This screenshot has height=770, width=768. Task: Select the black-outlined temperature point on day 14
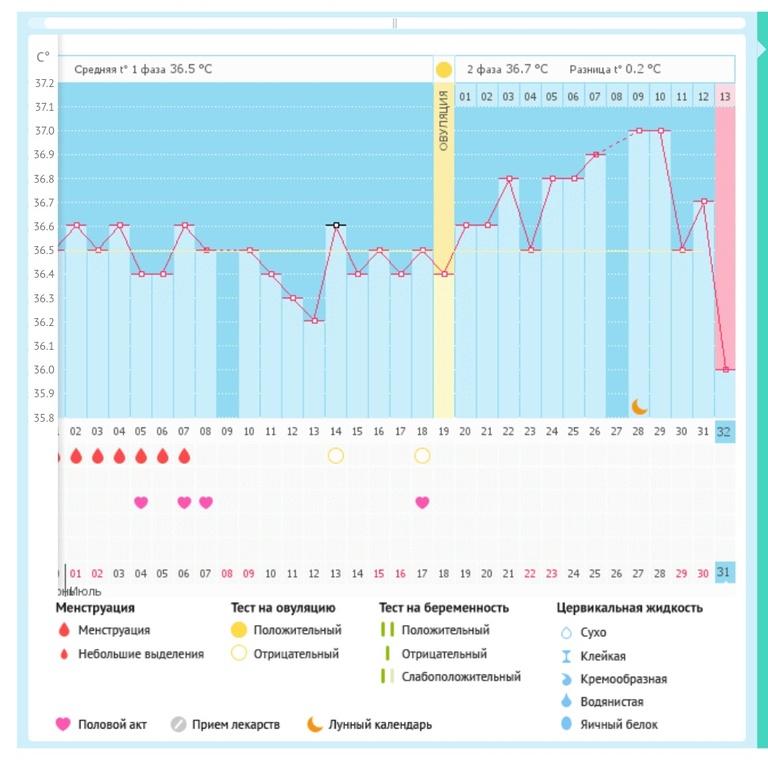[336, 225]
